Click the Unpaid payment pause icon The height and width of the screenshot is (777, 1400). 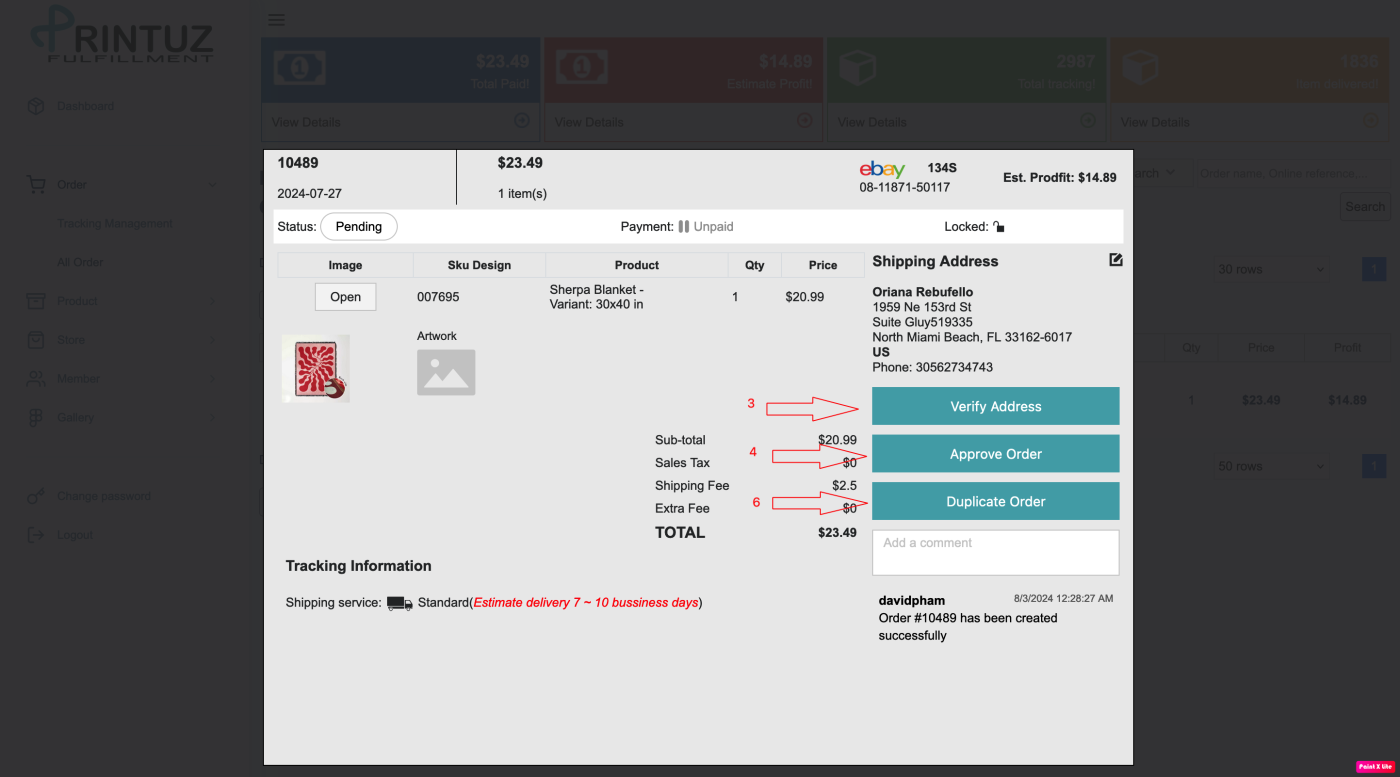684,227
